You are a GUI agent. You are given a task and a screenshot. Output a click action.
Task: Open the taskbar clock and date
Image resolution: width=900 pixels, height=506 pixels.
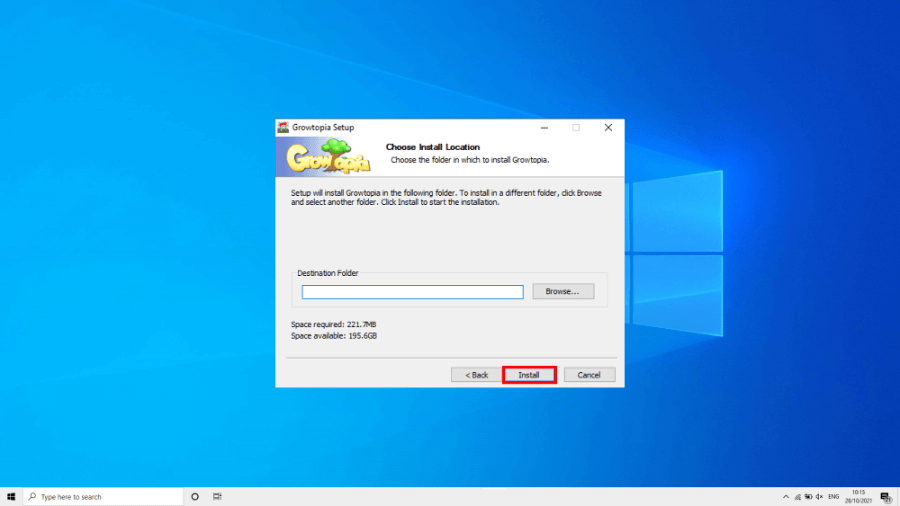point(858,497)
